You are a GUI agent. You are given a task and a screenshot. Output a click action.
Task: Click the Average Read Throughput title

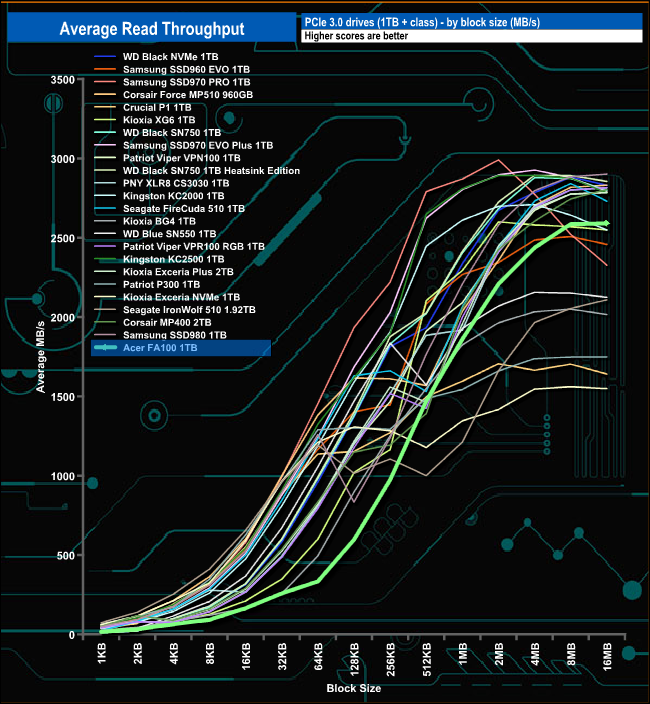point(152,29)
